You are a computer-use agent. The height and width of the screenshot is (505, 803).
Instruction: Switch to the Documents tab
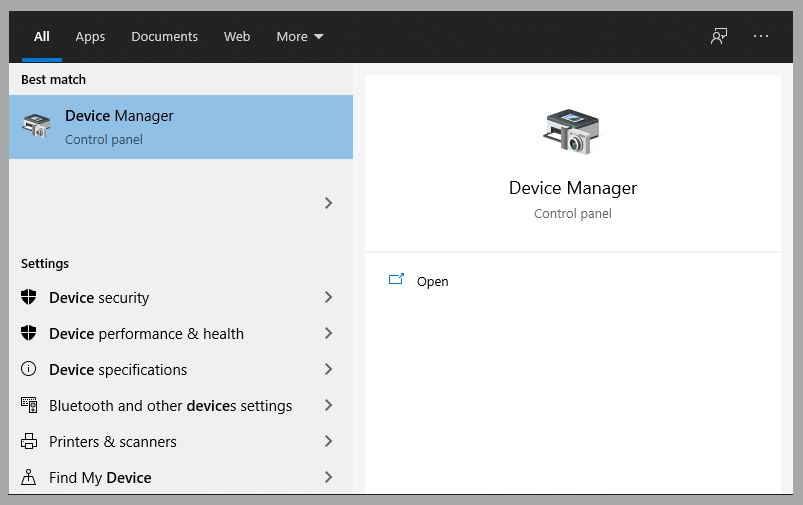click(x=164, y=37)
